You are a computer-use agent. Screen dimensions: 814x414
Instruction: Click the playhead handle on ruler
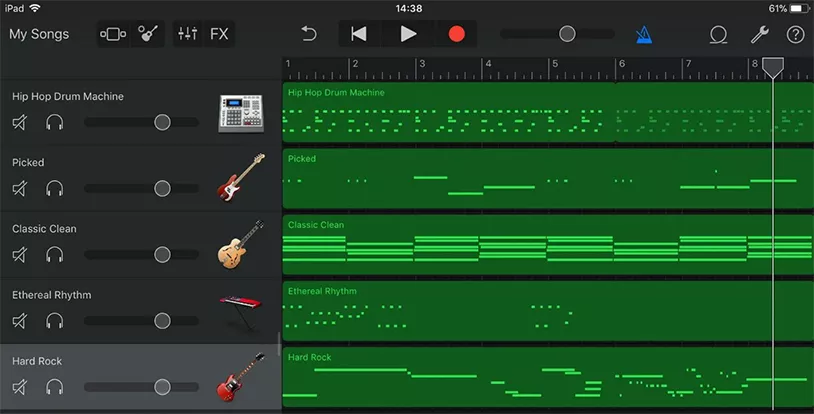coord(773,68)
